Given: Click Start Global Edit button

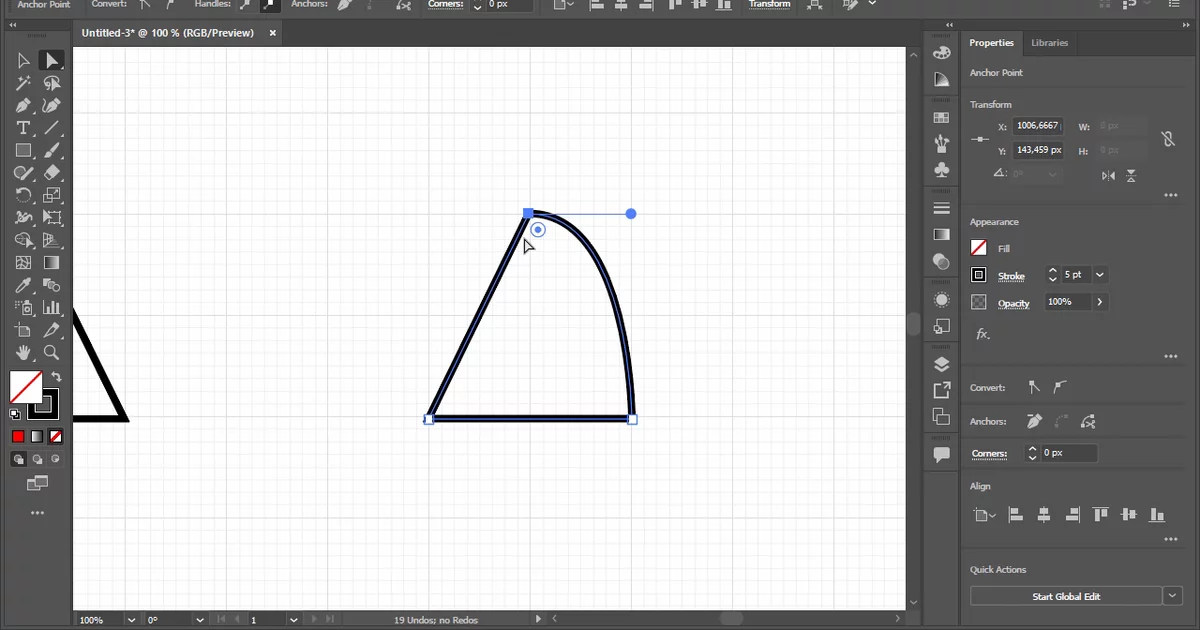Looking at the screenshot, I should coord(1066,596).
